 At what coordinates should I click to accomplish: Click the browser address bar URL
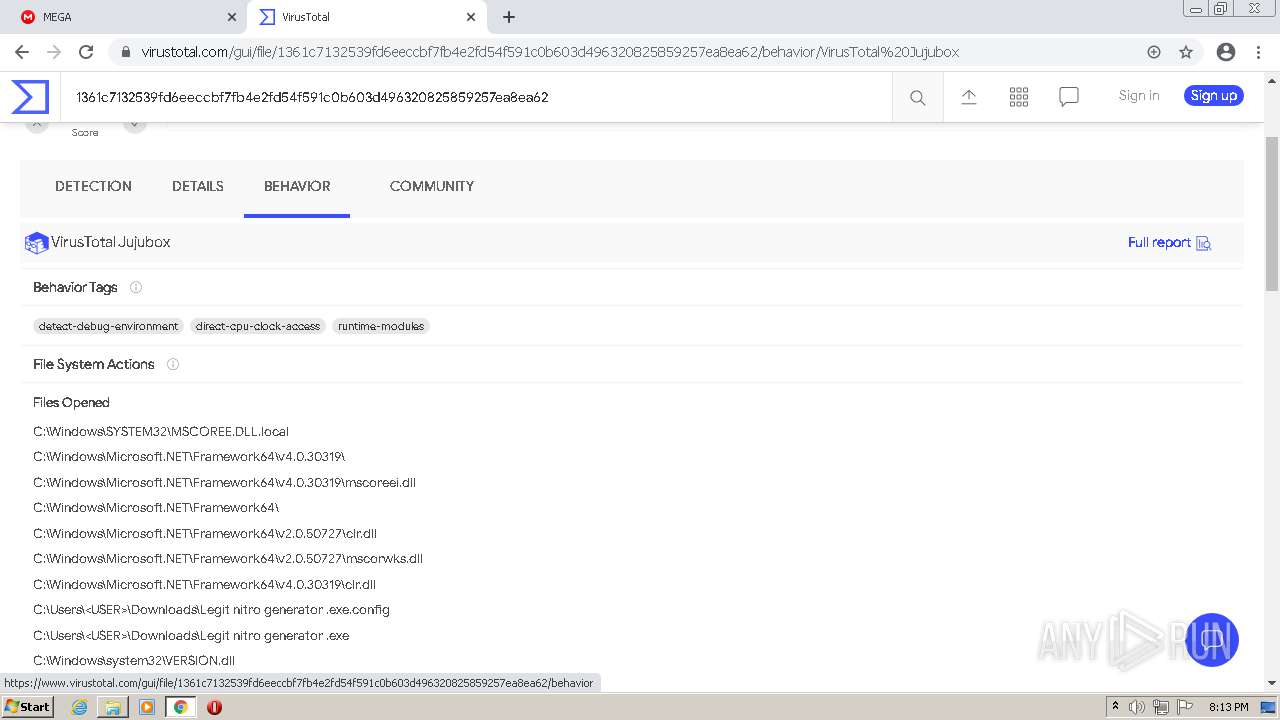click(x=550, y=52)
